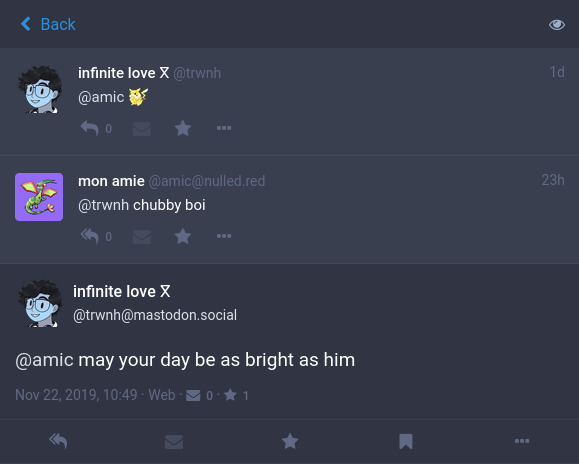Reply-all in bottom action bar
Screen dimensions: 579x464
pos(58,441)
